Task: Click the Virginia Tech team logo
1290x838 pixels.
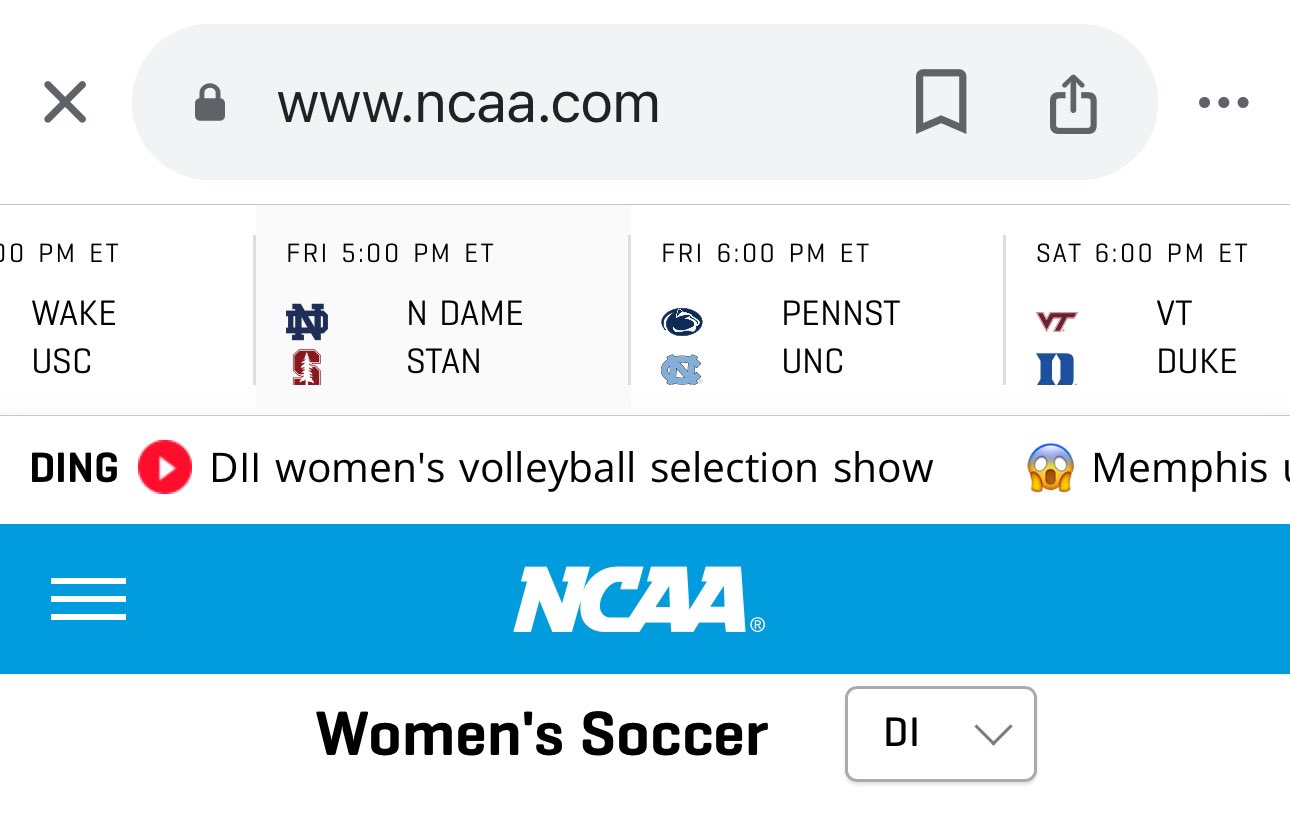Action: coord(1056,321)
